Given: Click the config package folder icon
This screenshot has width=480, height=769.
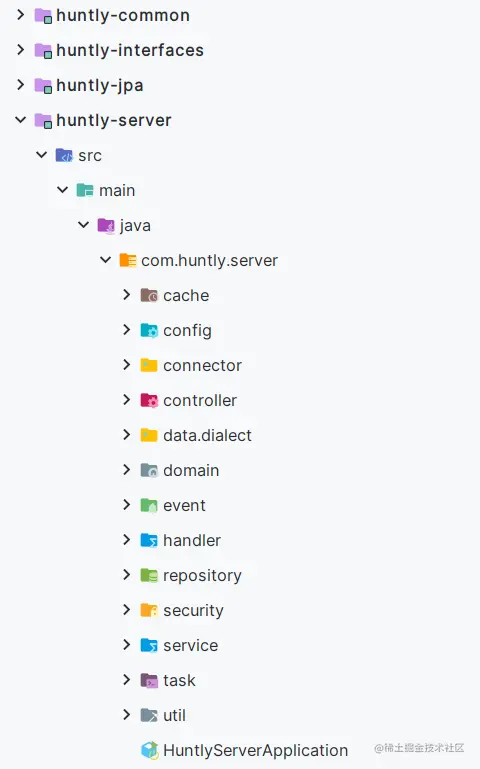Looking at the screenshot, I should pyautogui.click(x=149, y=331).
